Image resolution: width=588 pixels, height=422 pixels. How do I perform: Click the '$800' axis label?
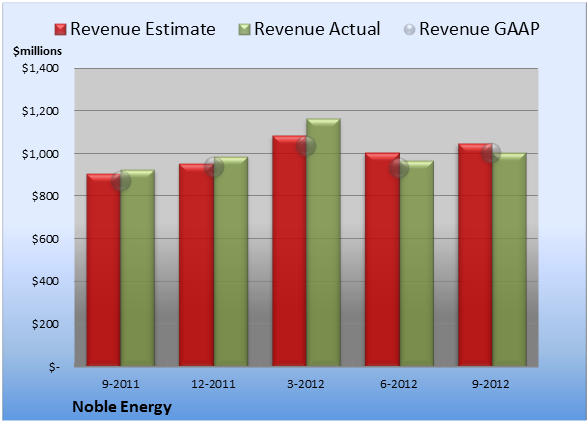(45, 196)
